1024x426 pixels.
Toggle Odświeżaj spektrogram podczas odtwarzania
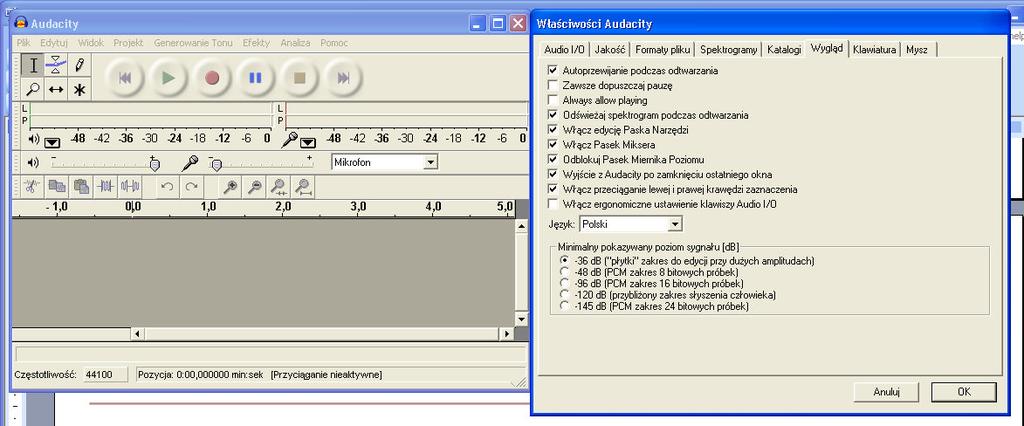(553, 115)
